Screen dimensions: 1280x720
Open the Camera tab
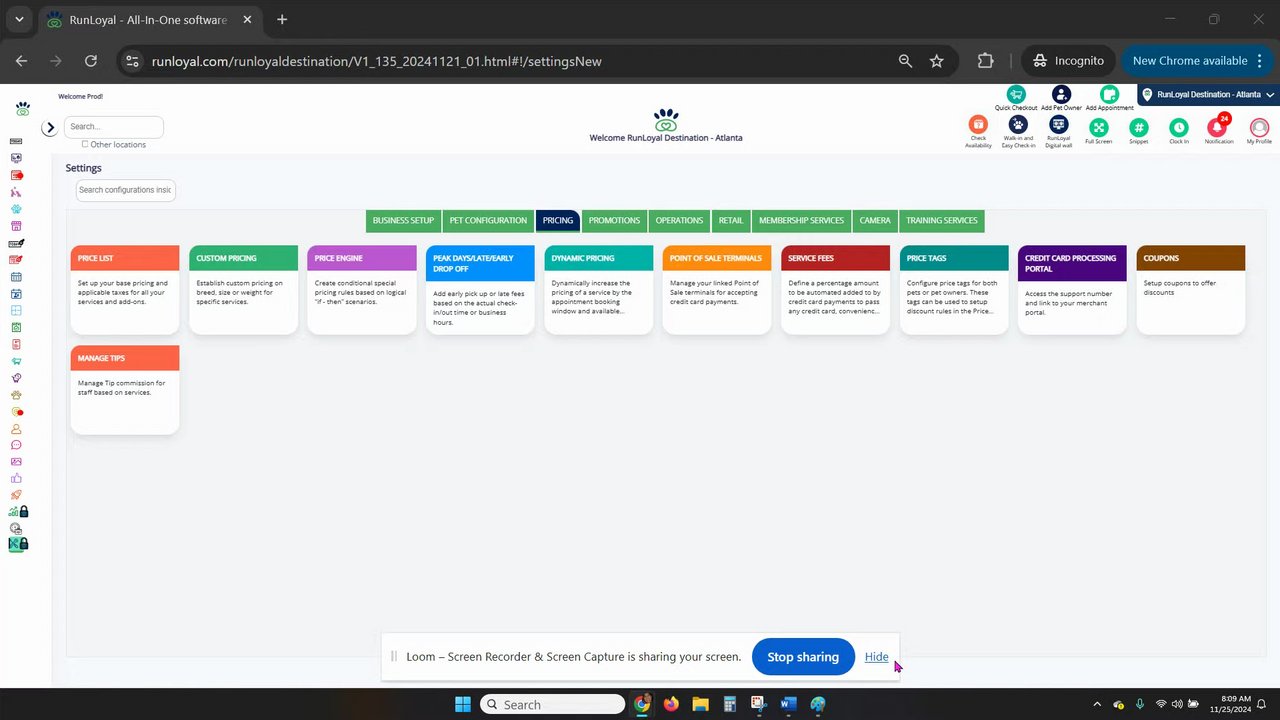pyautogui.click(x=875, y=220)
